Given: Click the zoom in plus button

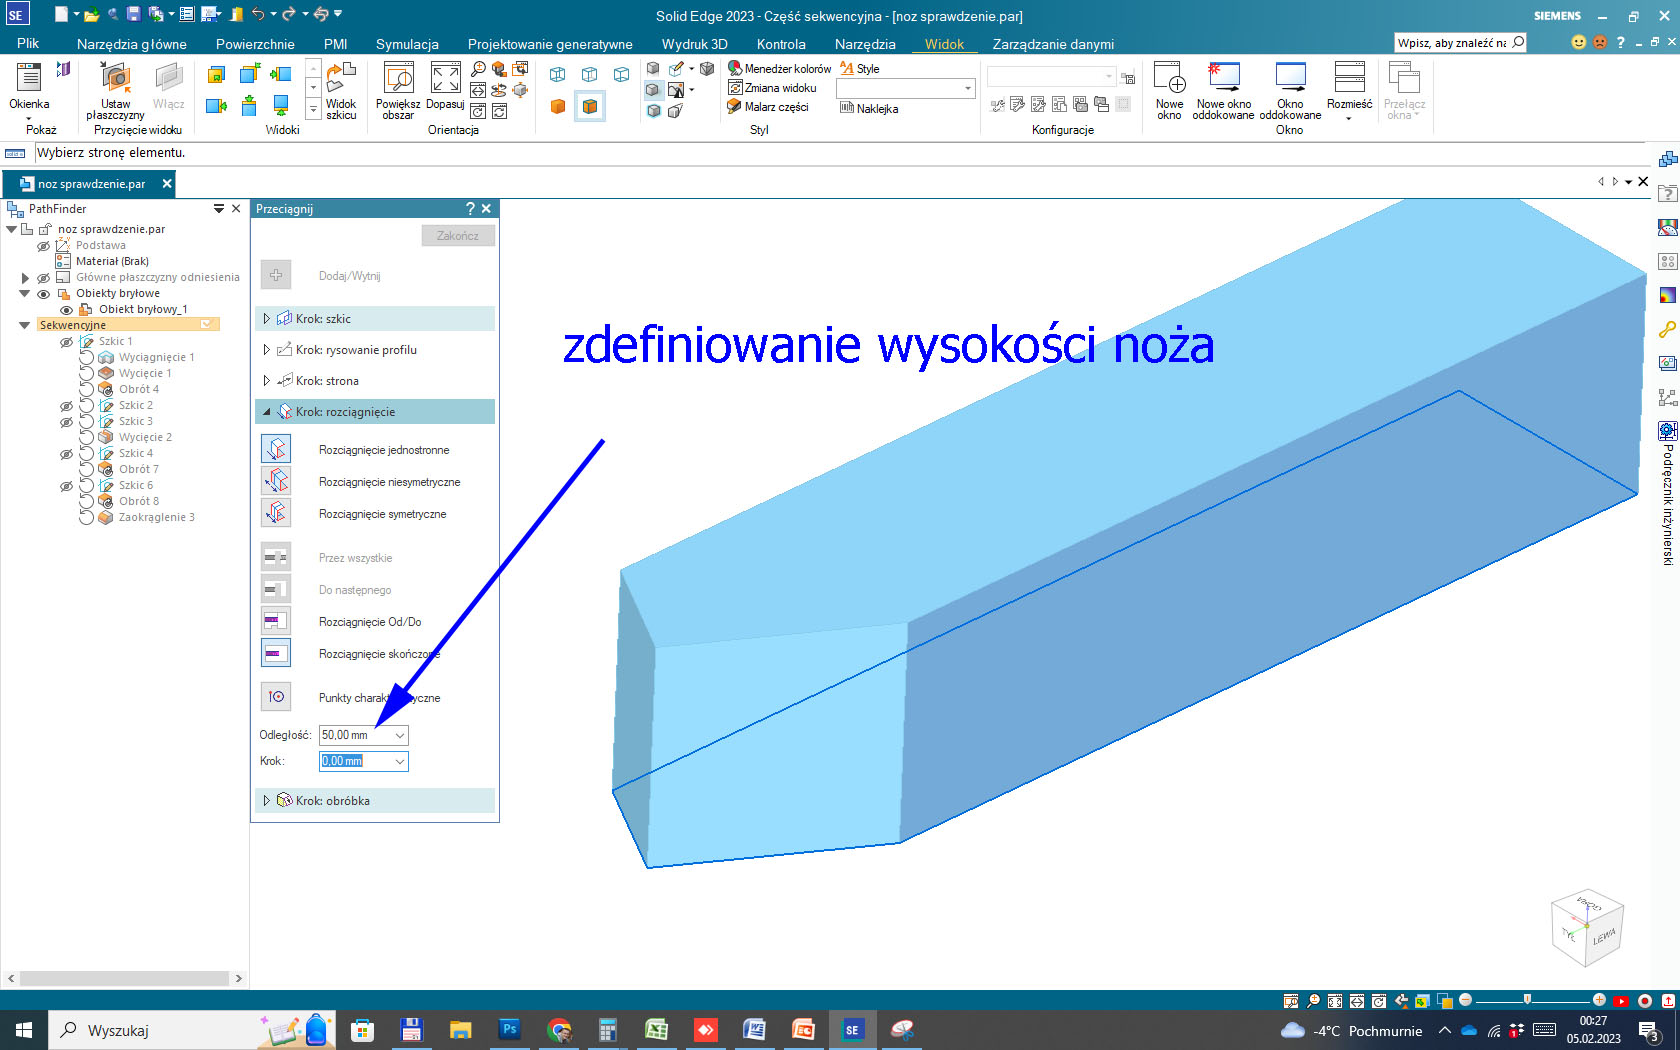Looking at the screenshot, I should [1599, 1000].
